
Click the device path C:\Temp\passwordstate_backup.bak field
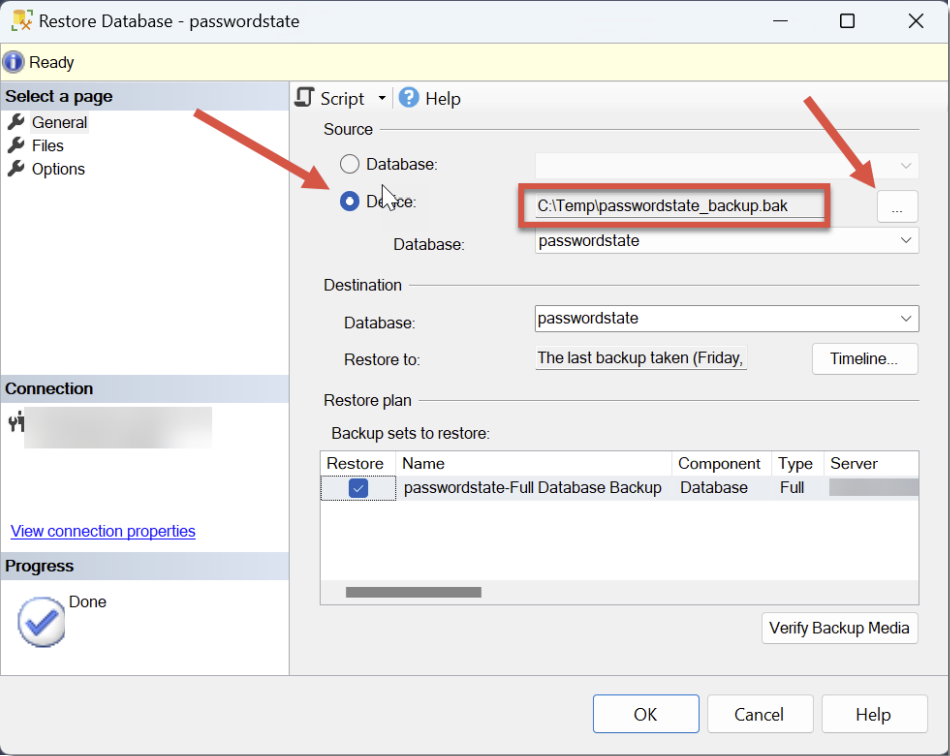[x=679, y=206]
